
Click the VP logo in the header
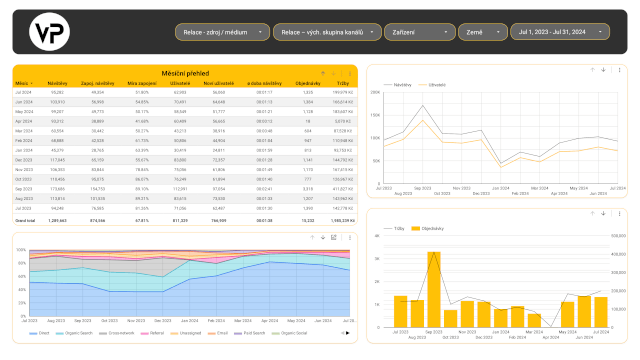[x=49, y=32]
